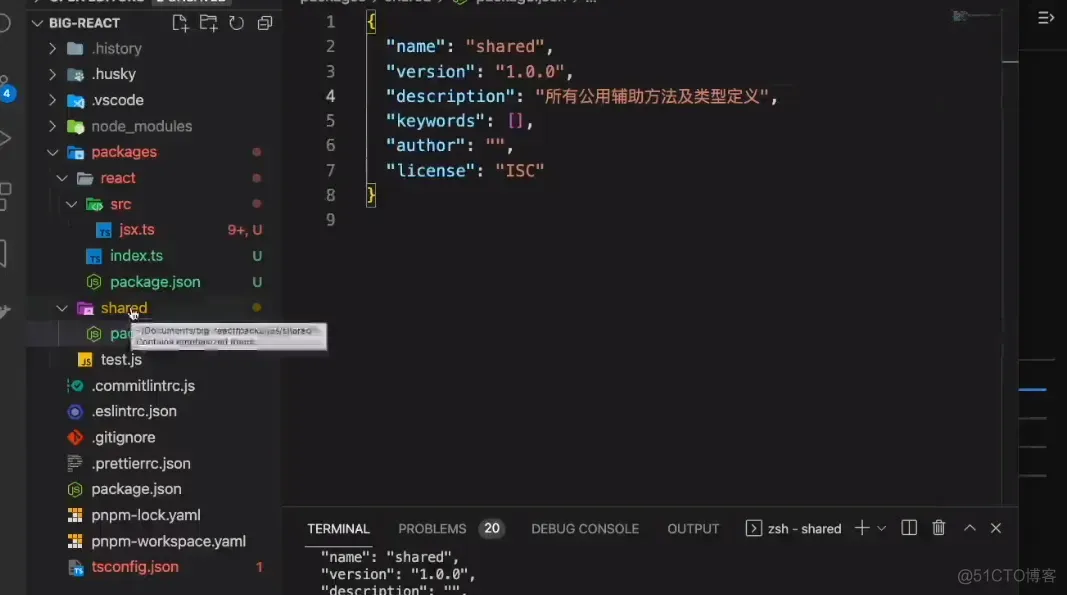Click the root package.json file icon
The width and height of the screenshot is (1067, 595).
(x=76, y=489)
